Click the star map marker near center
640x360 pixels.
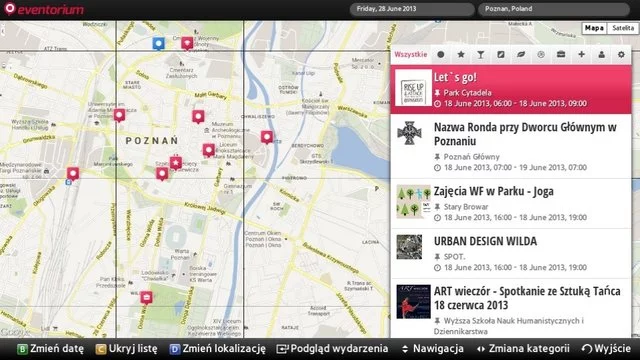point(176,163)
